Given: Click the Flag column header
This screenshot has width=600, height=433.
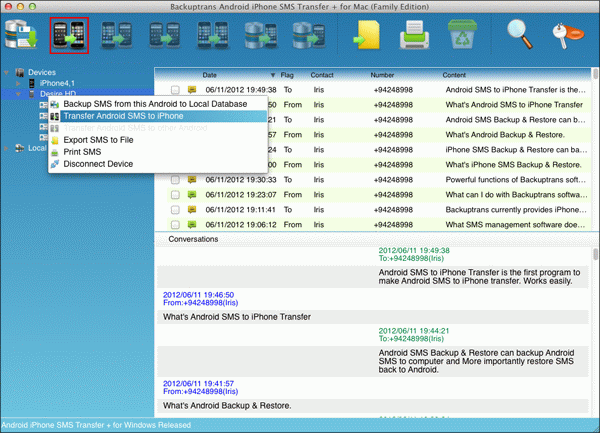Looking at the screenshot, I should 287,75.
